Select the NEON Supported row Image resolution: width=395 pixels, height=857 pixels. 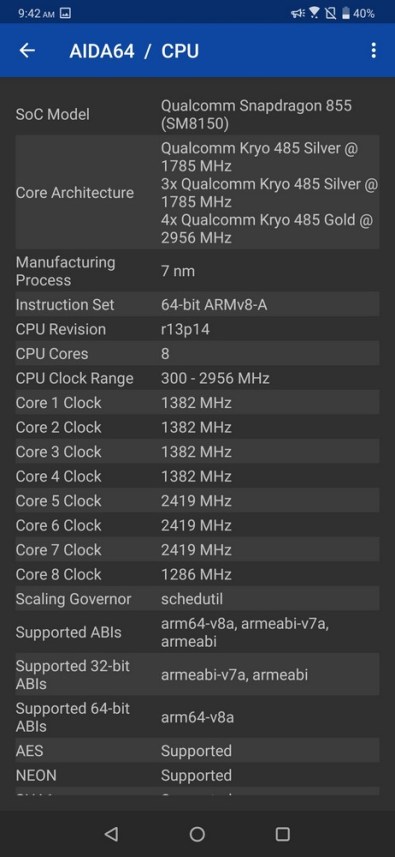pos(197,775)
